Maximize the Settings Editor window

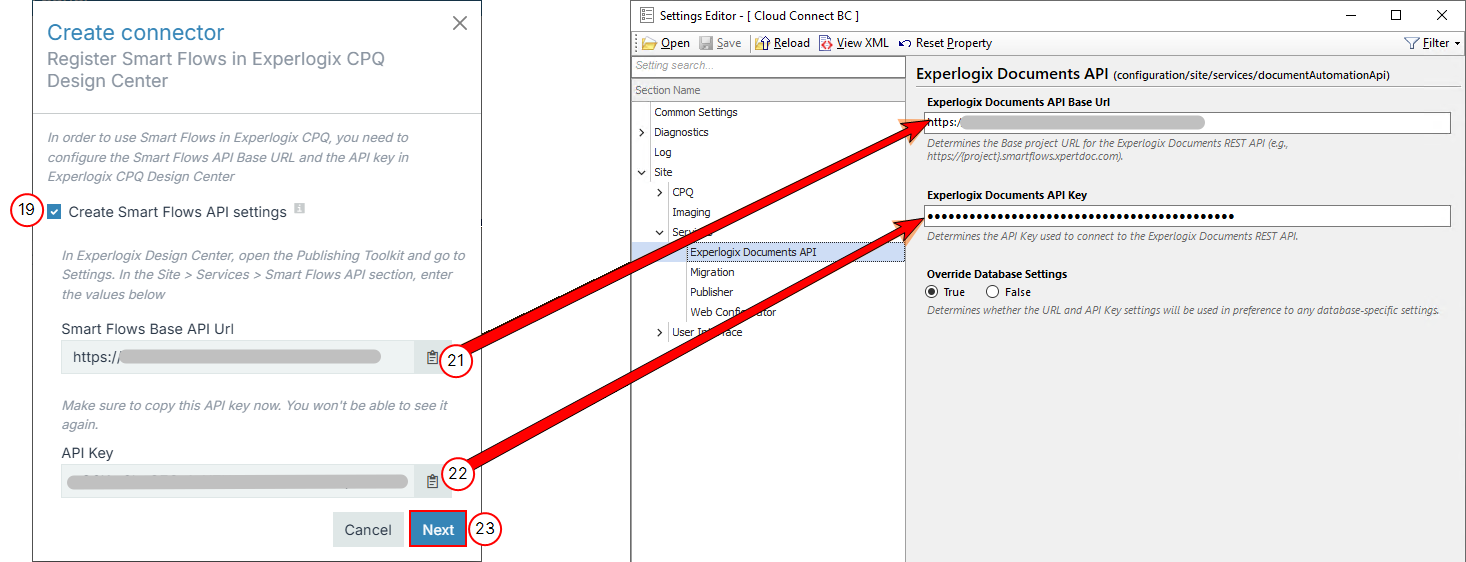1396,15
